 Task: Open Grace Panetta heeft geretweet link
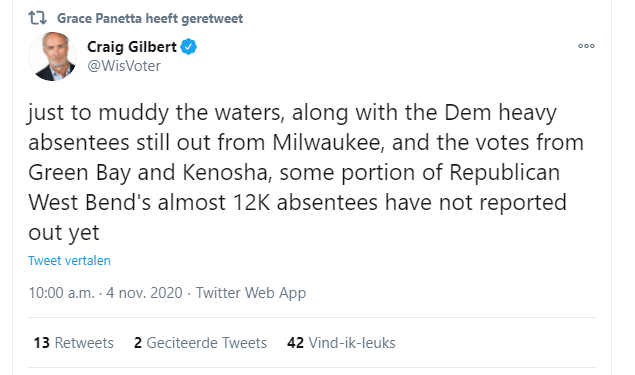point(150,19)
